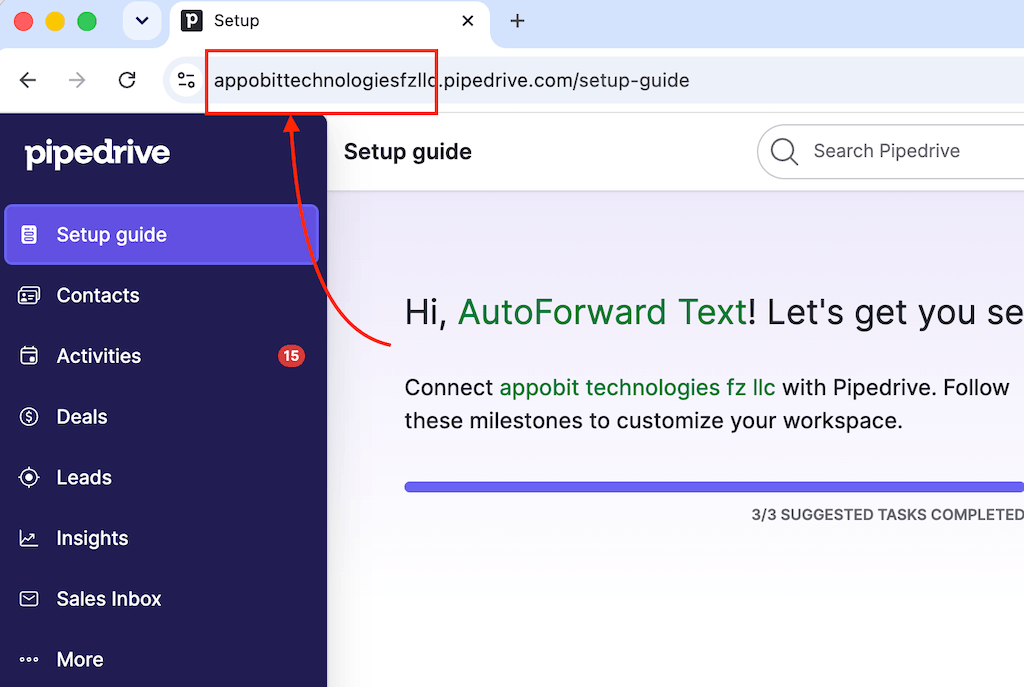Click the Contacts card icon

click(x=29, y=295)
